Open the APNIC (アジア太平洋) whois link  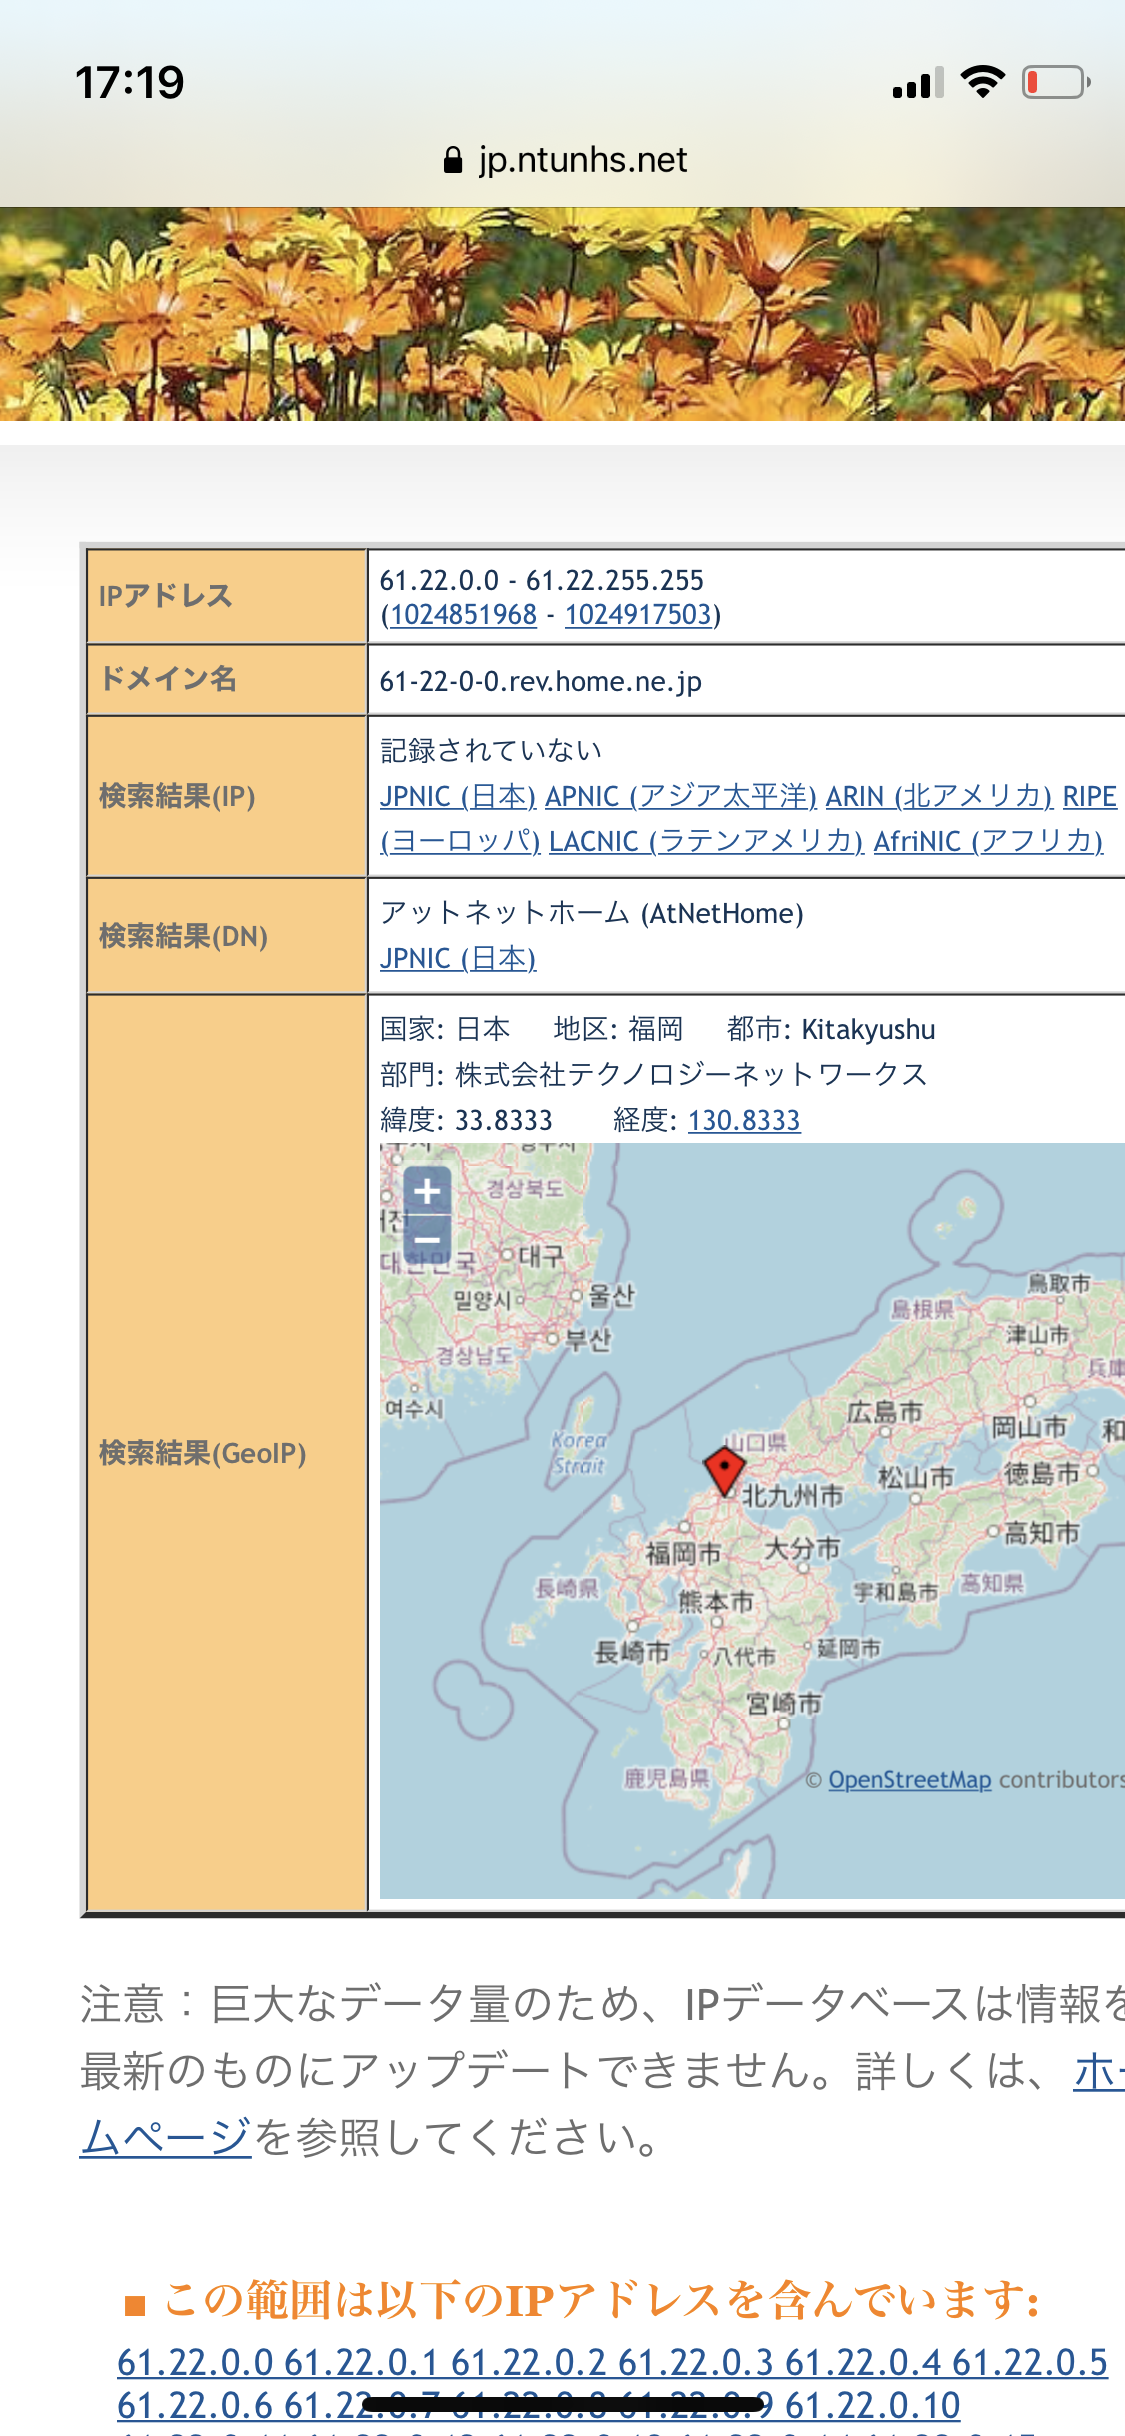tap(680, 796)
